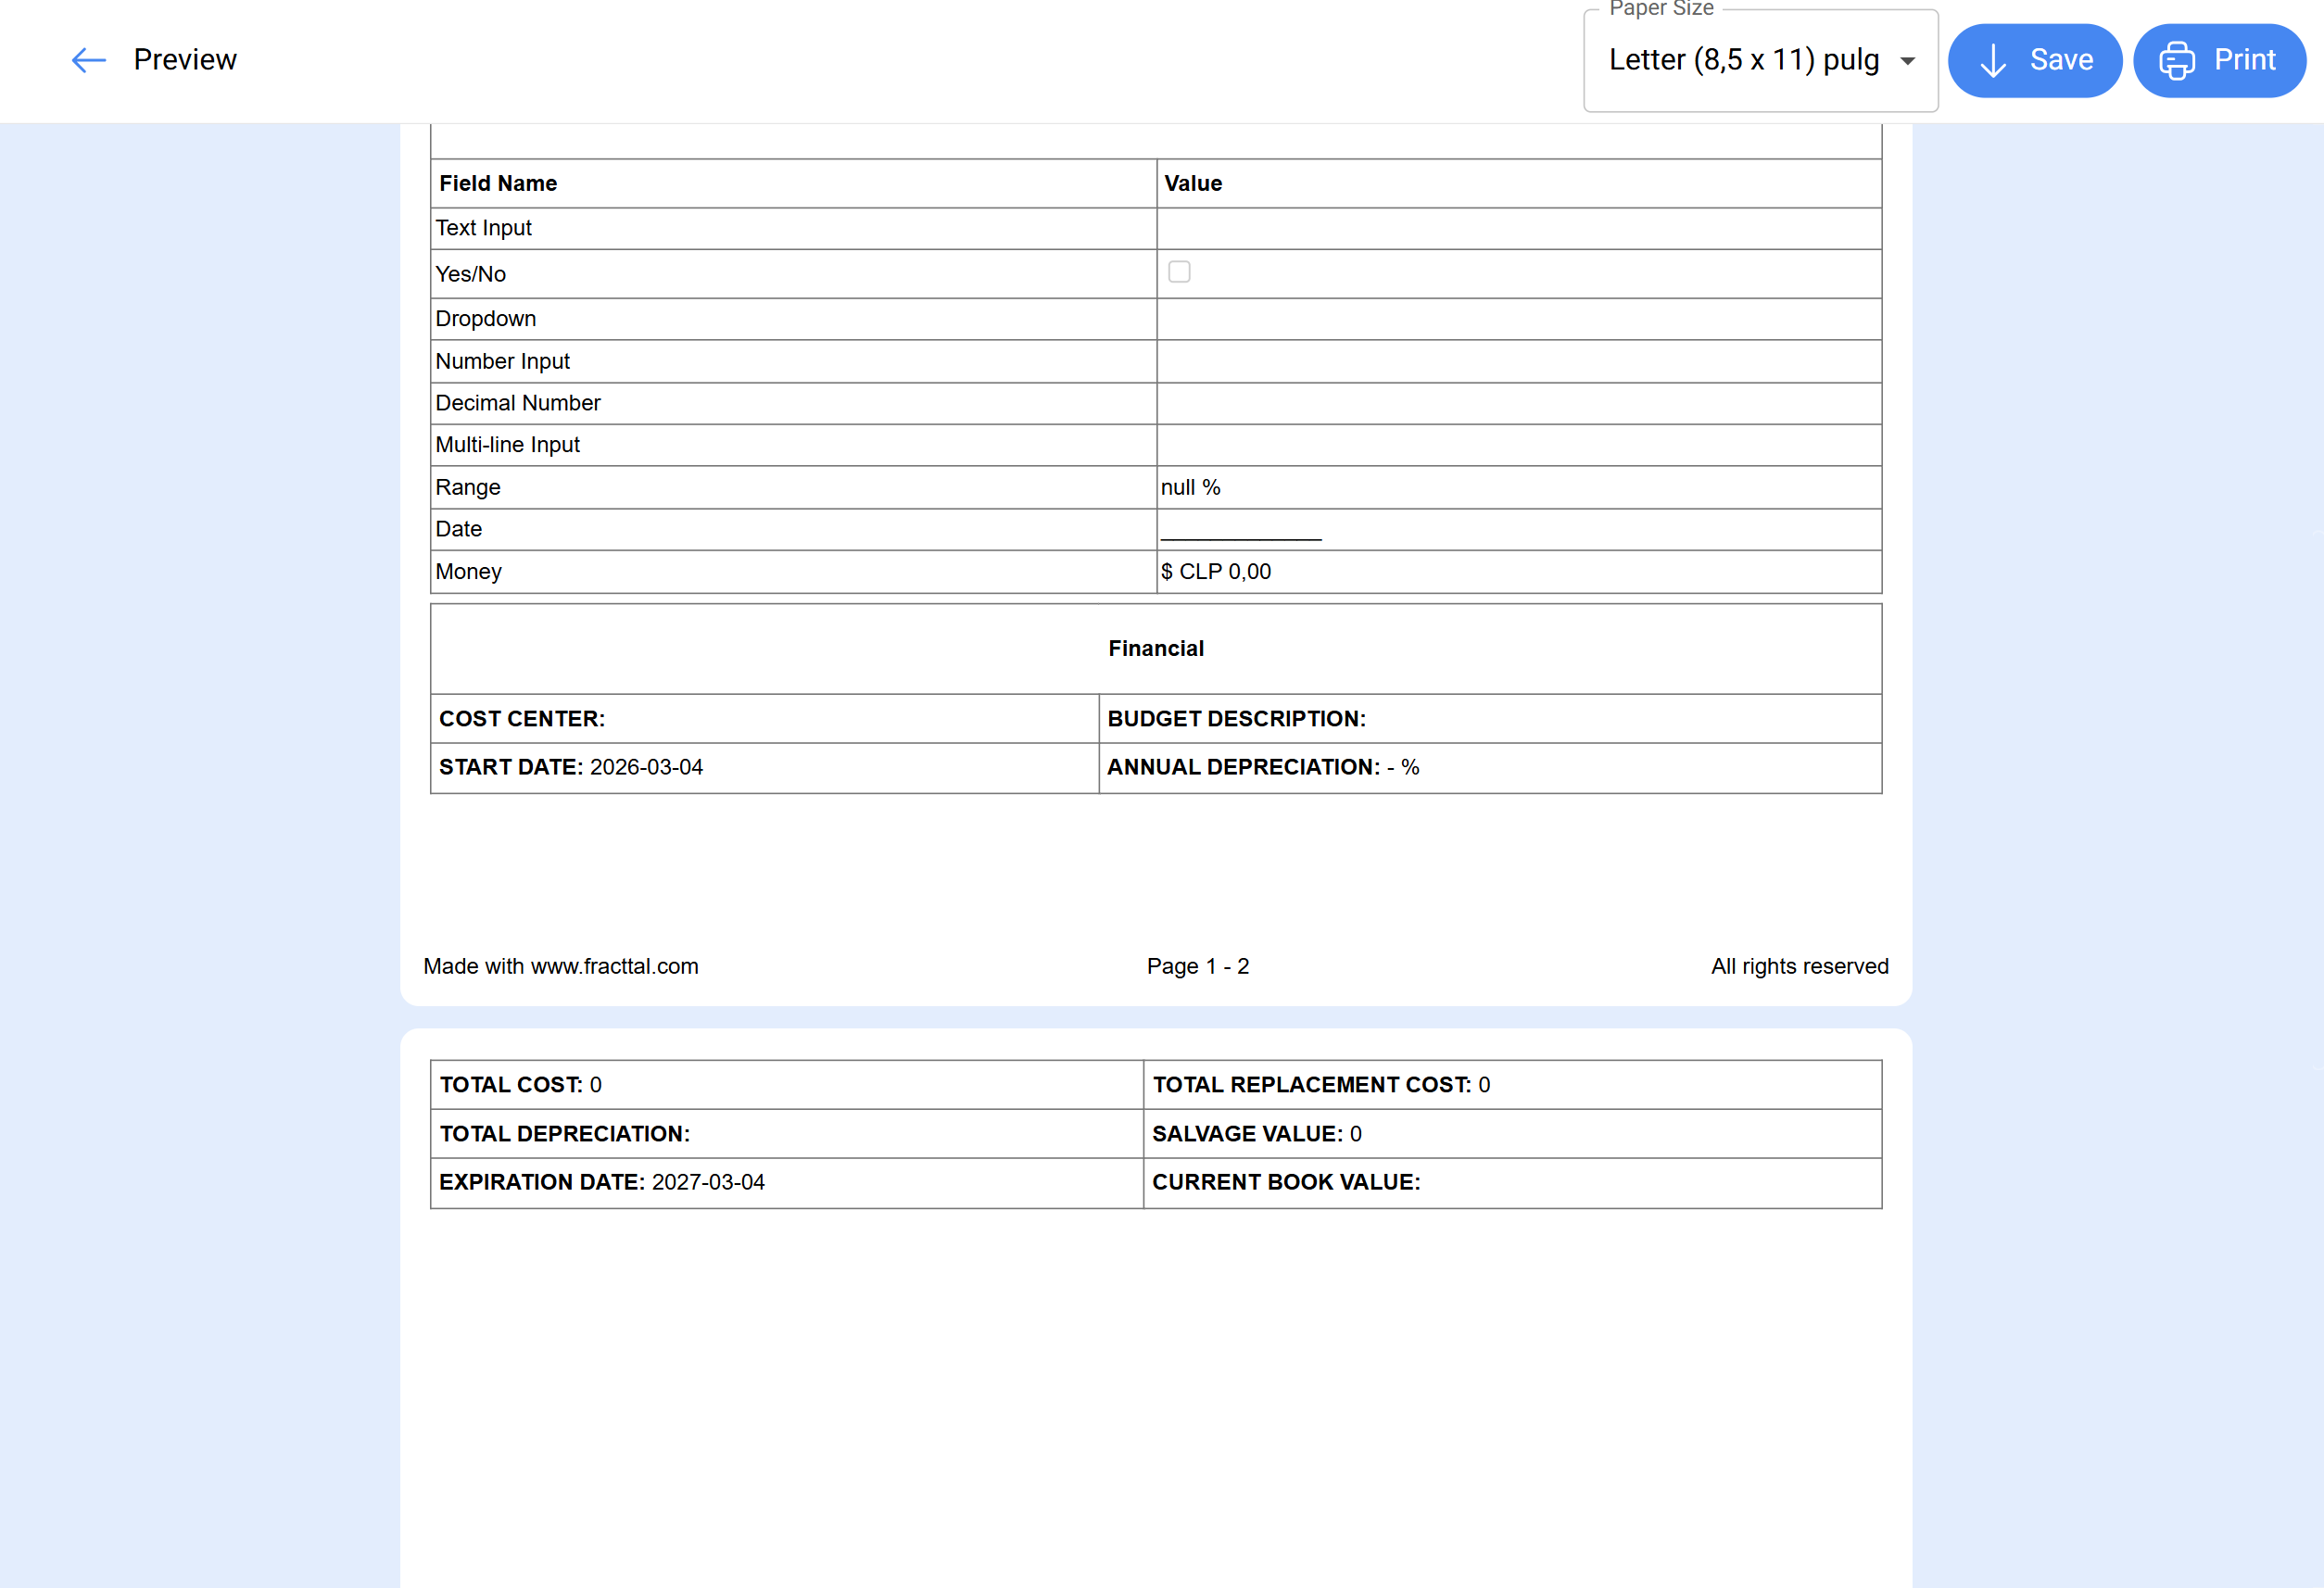Image resolution: width=2324 pixels, height=1588 pixels.
Task: Click the back arrow next to Preview
Action: pyautogui.click(x=88, y=60)
